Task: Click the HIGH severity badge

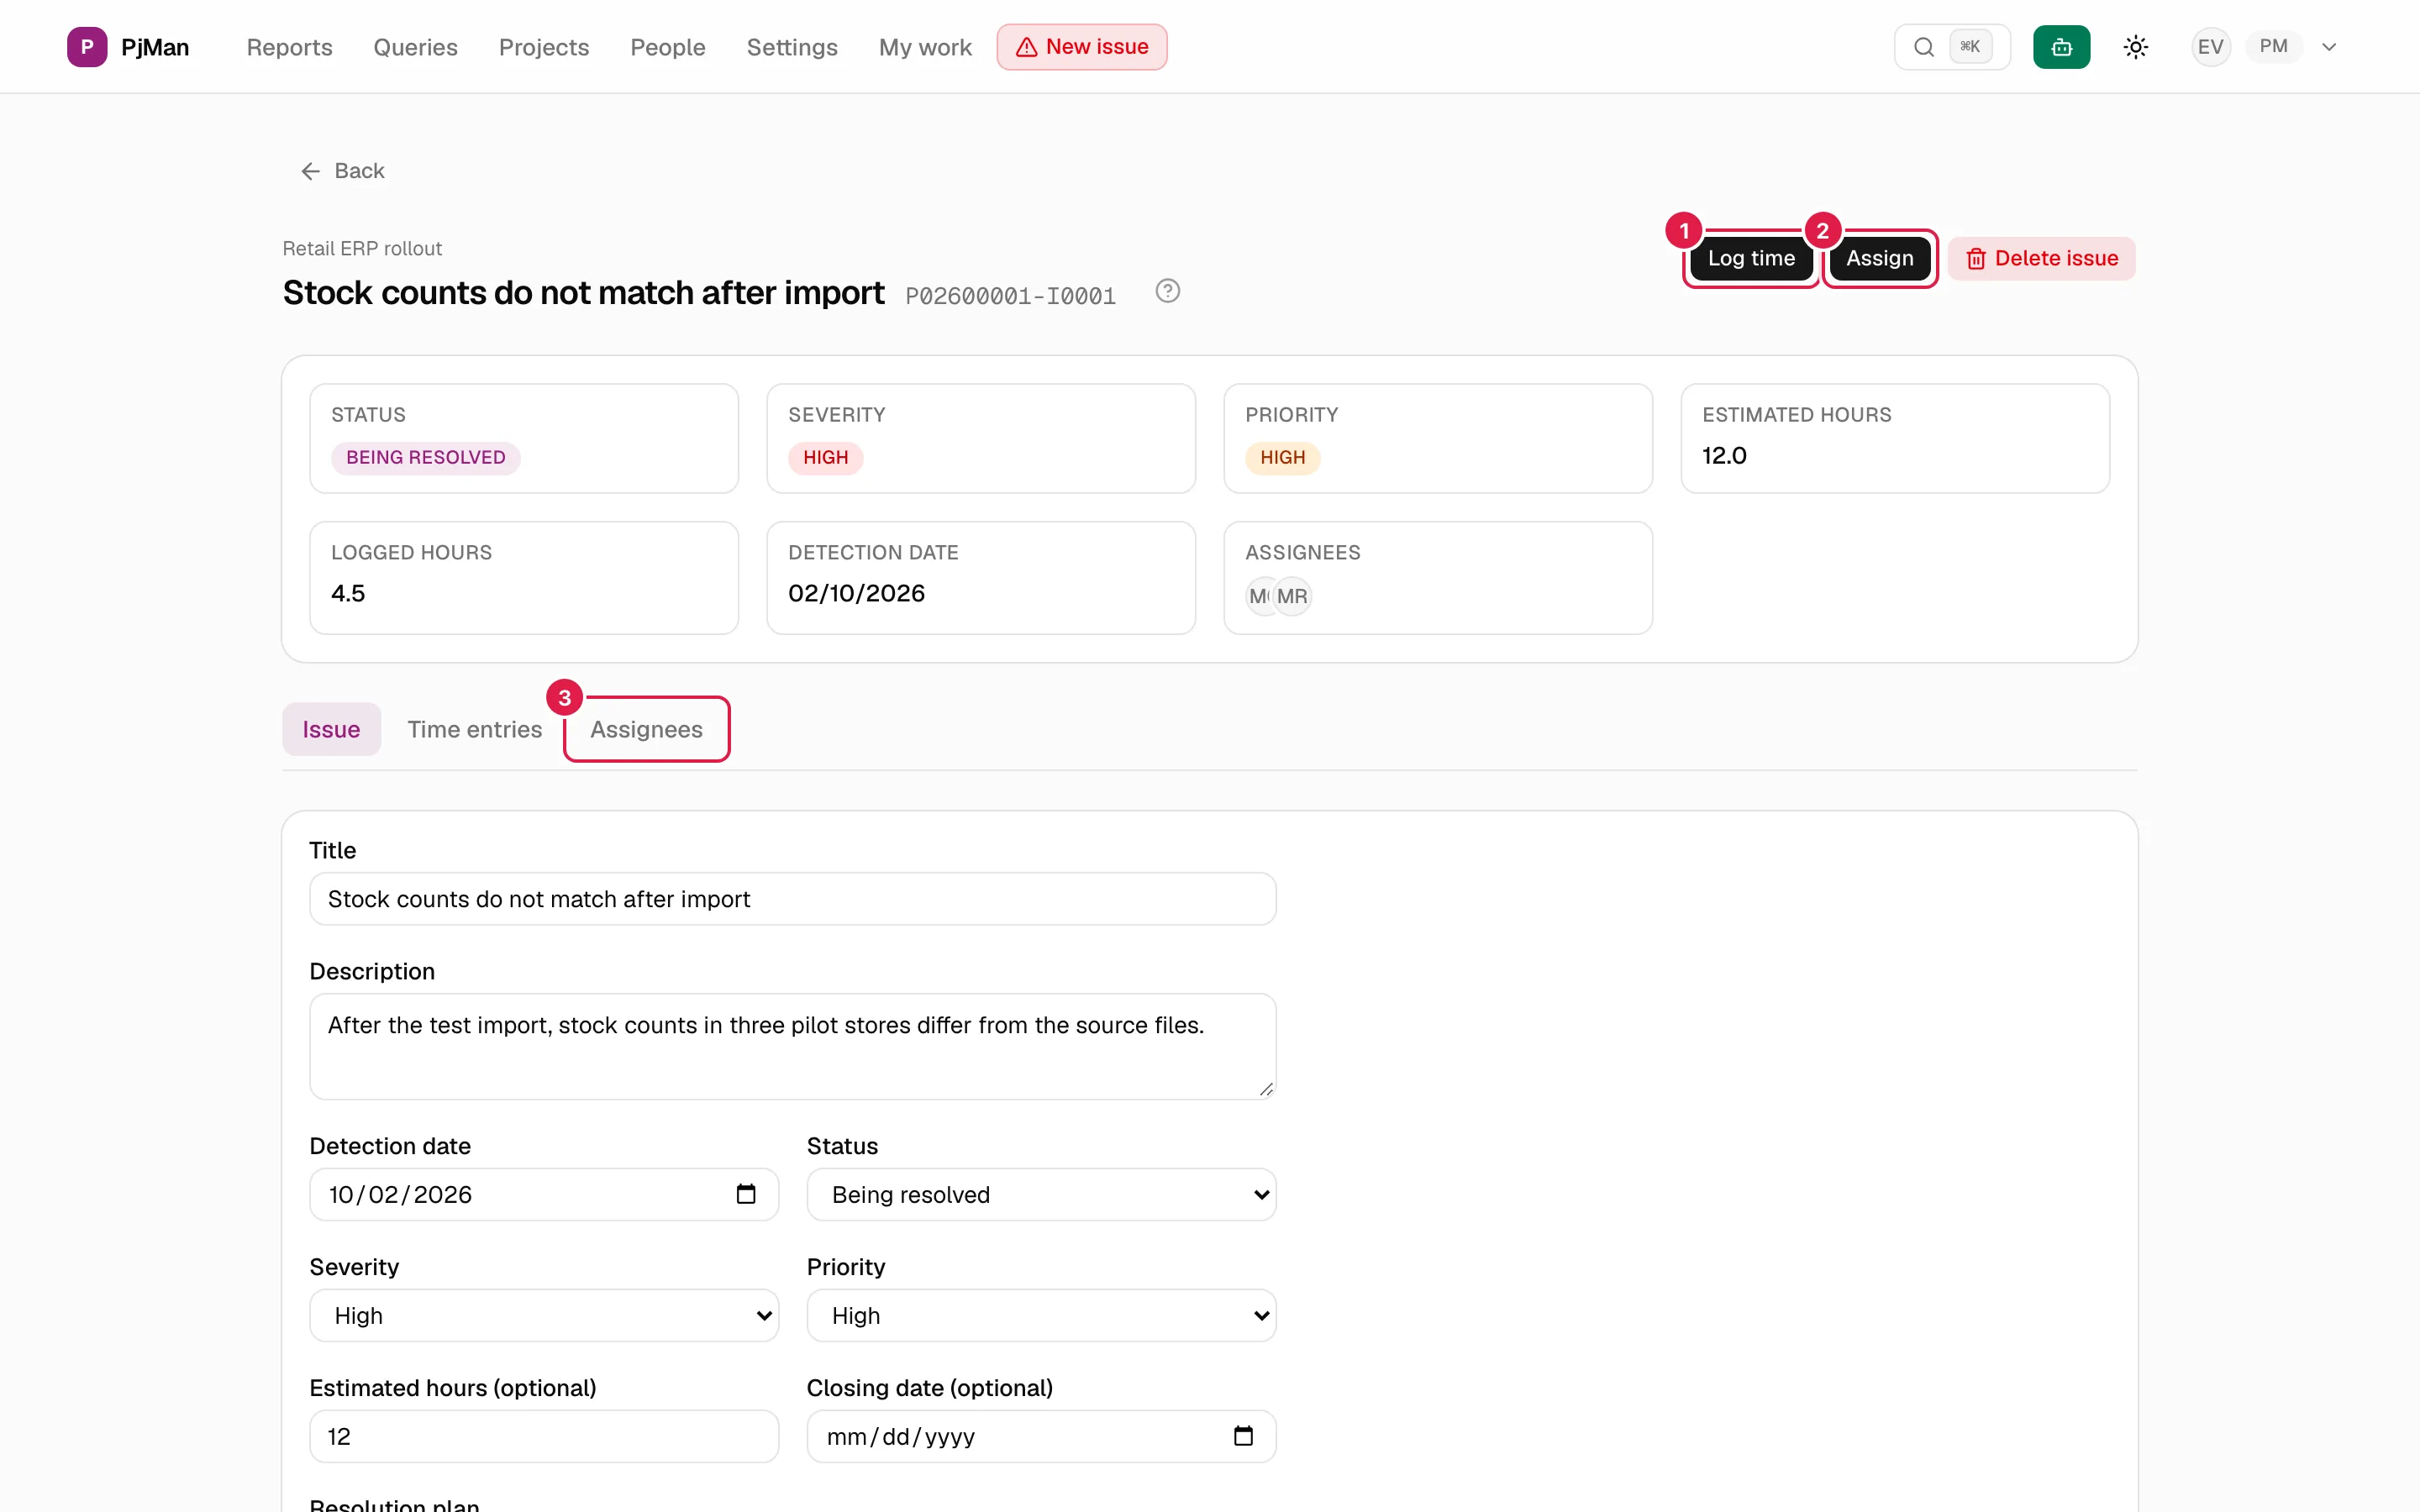Action: pyautogui.click(x=825, y=458)
